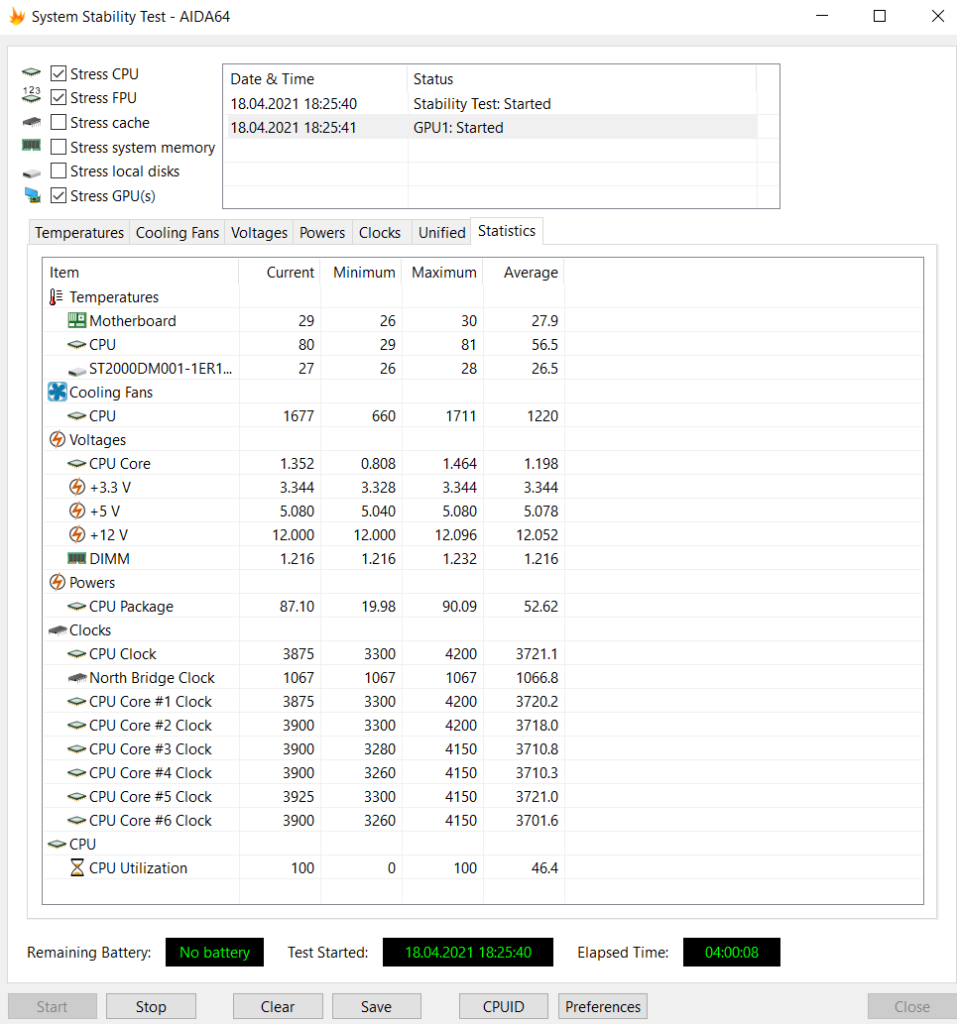This screenshot has height=1024, width=957.
Task: Switch to the Temperatures tab
Action: pos(79,232)
